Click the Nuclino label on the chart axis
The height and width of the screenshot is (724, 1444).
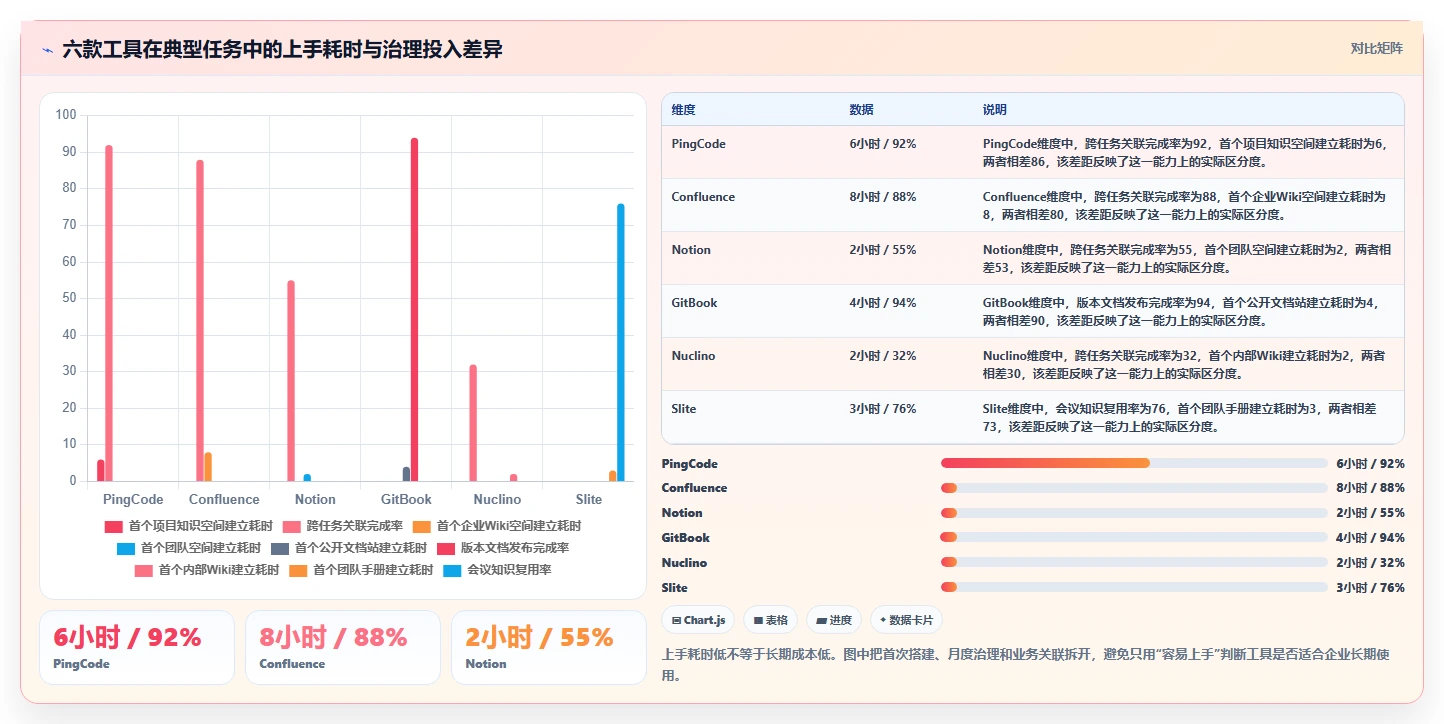[497, 499]
